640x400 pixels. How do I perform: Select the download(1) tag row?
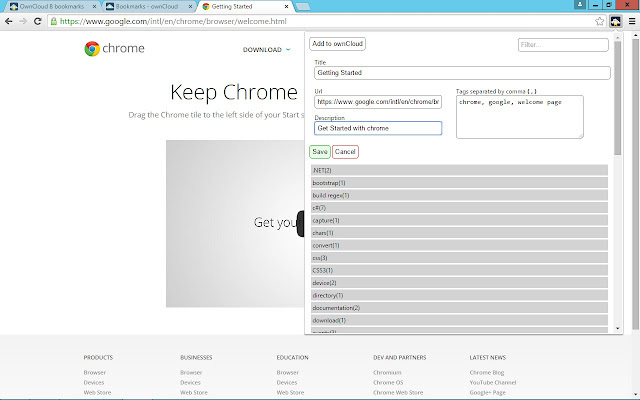pyautogui.click(x=459, y=320)
